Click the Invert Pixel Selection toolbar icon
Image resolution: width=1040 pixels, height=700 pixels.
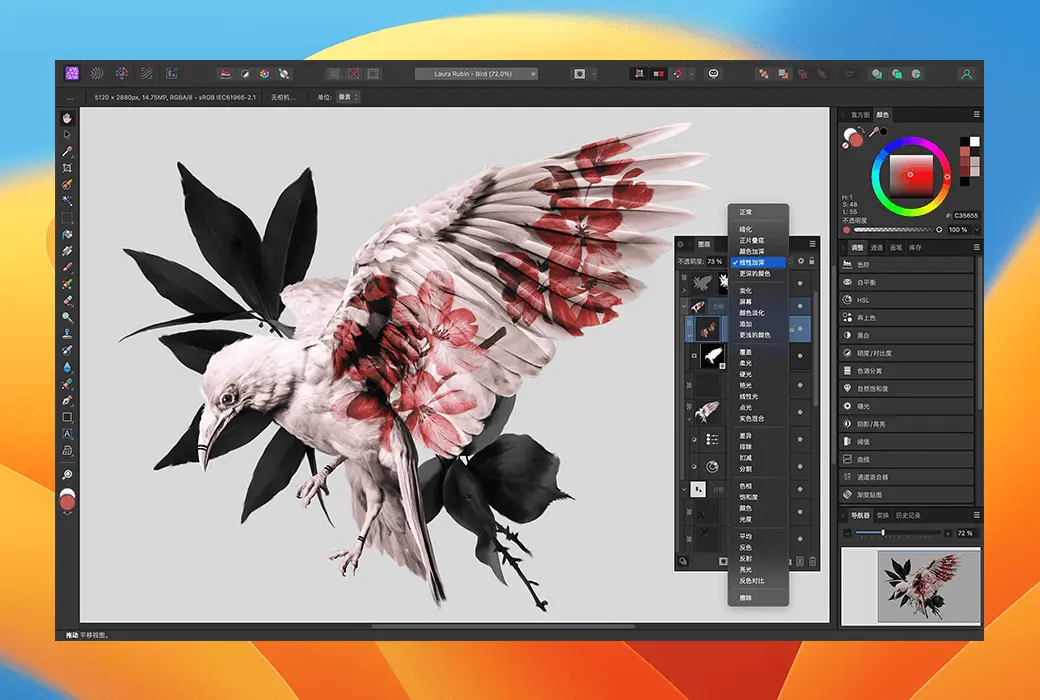pos(373,74)
